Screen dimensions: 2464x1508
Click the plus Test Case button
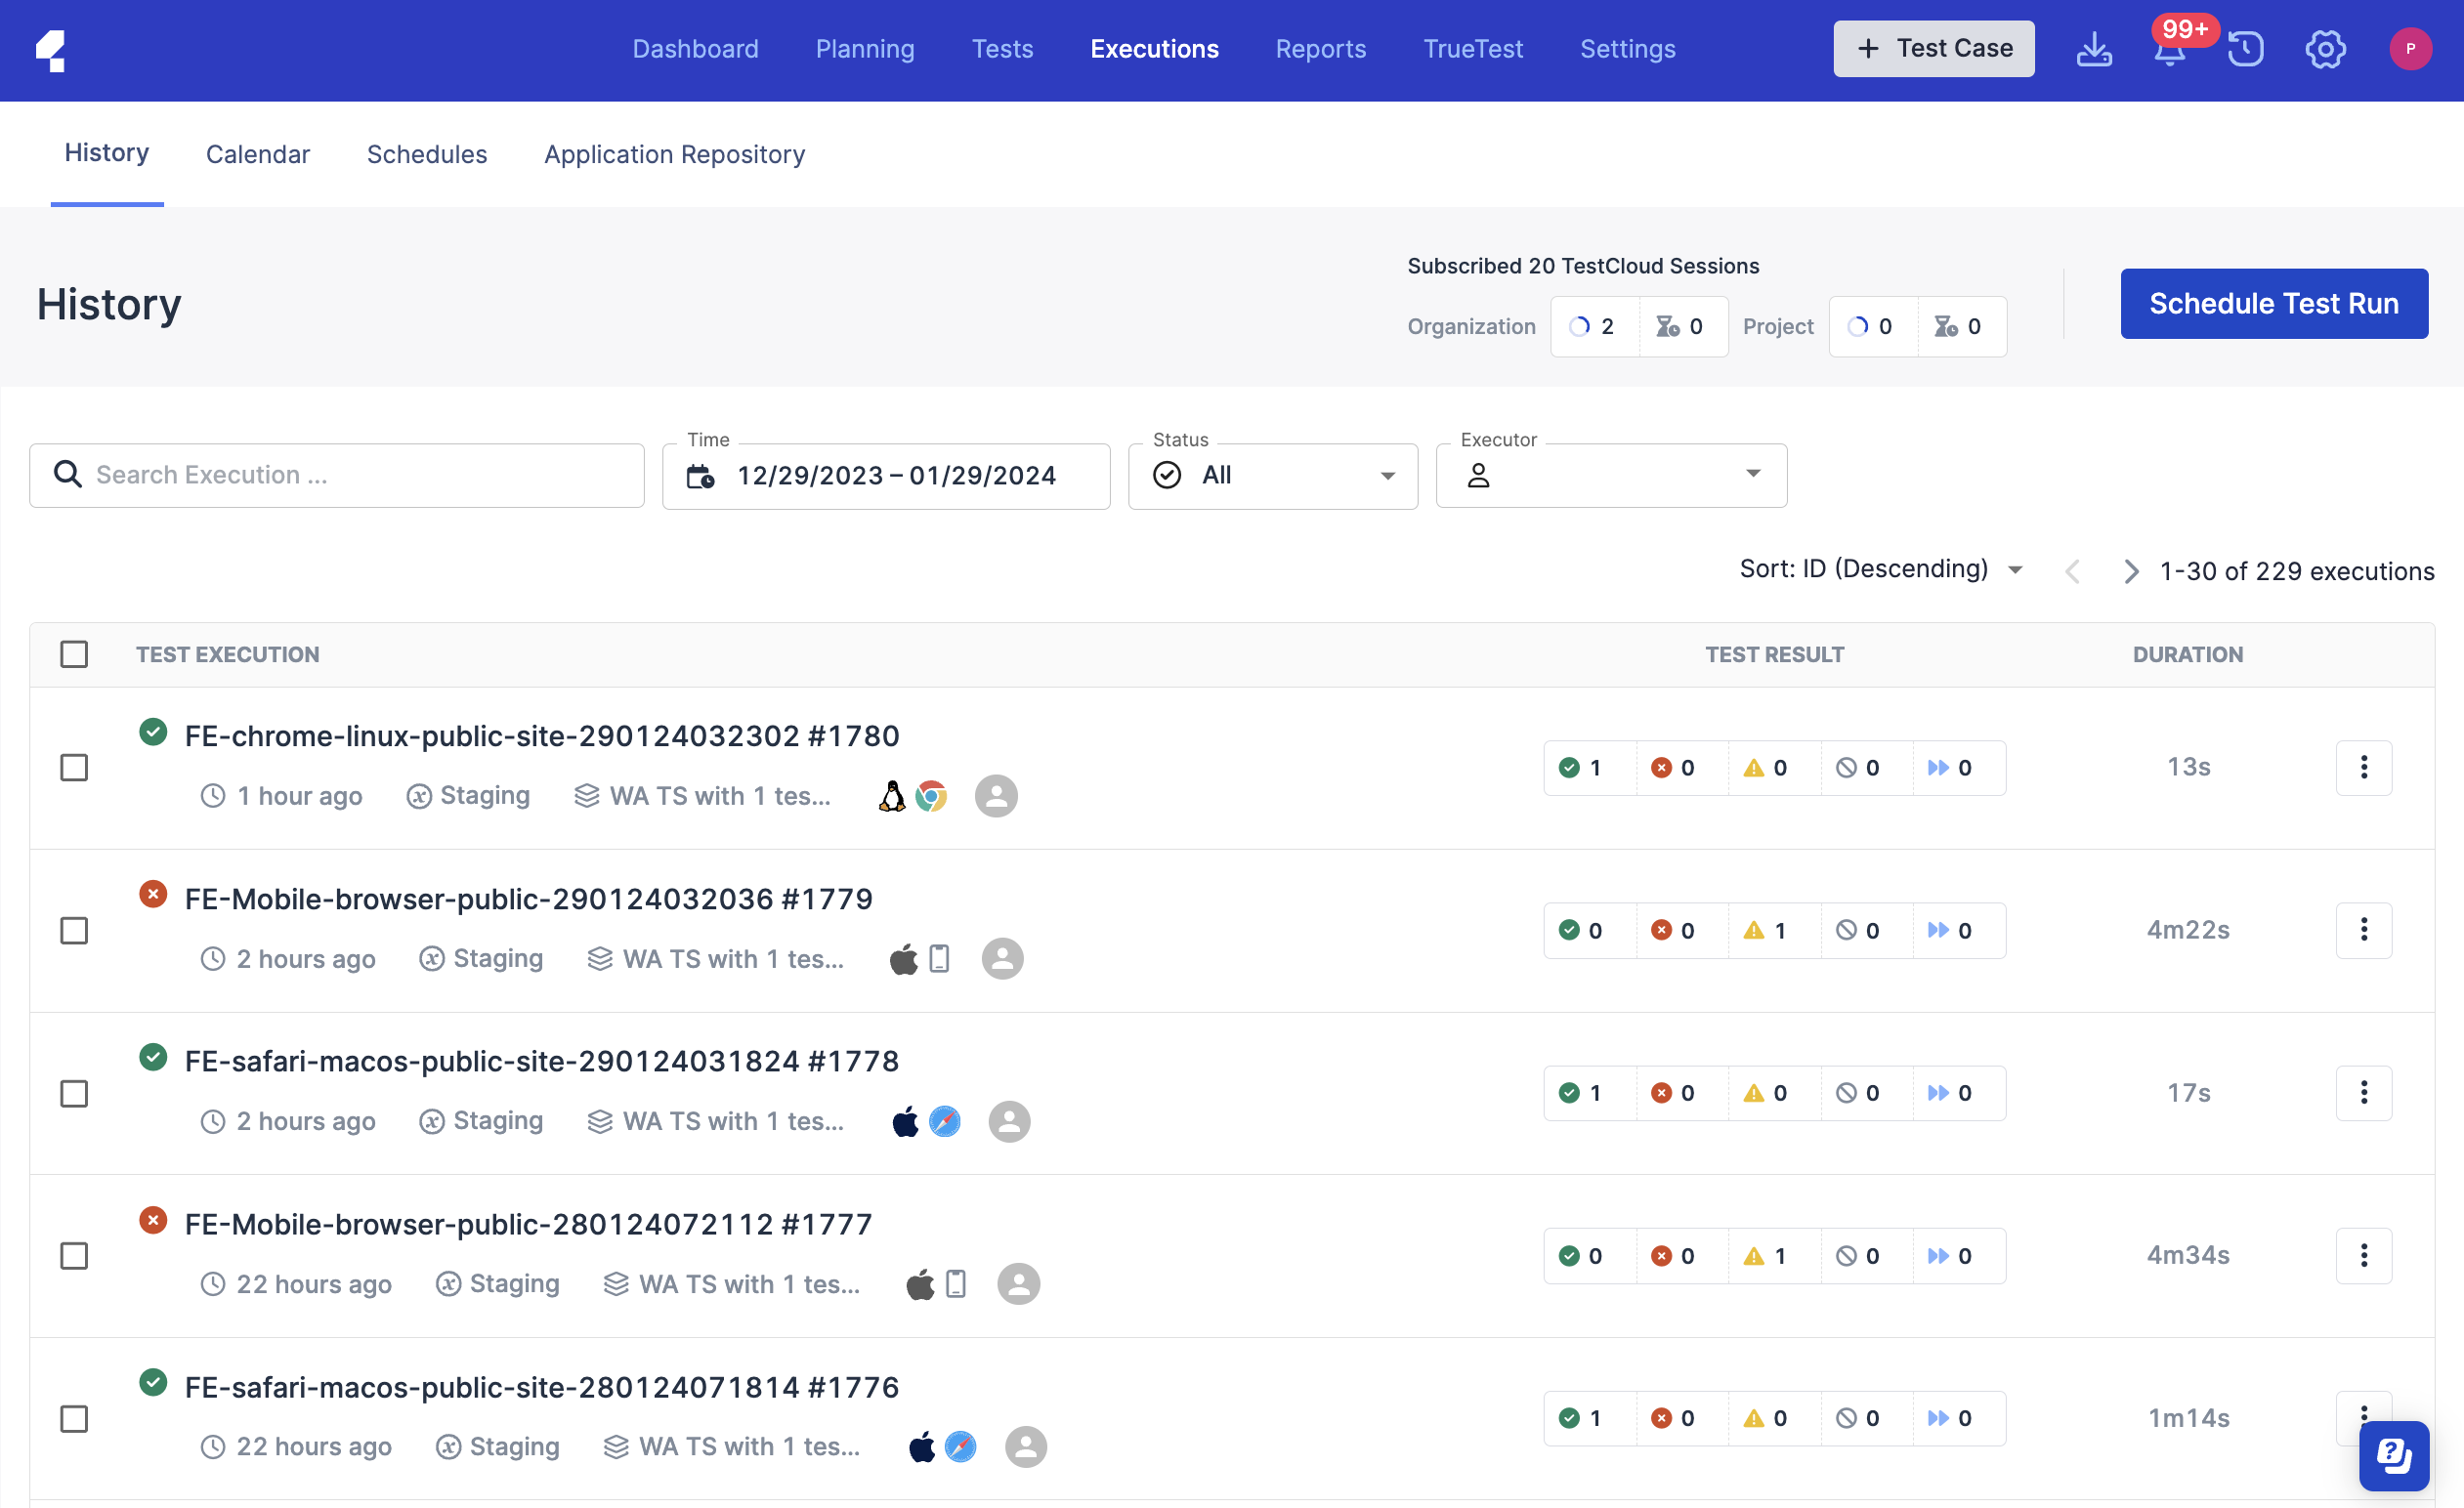pos(1934,48)
